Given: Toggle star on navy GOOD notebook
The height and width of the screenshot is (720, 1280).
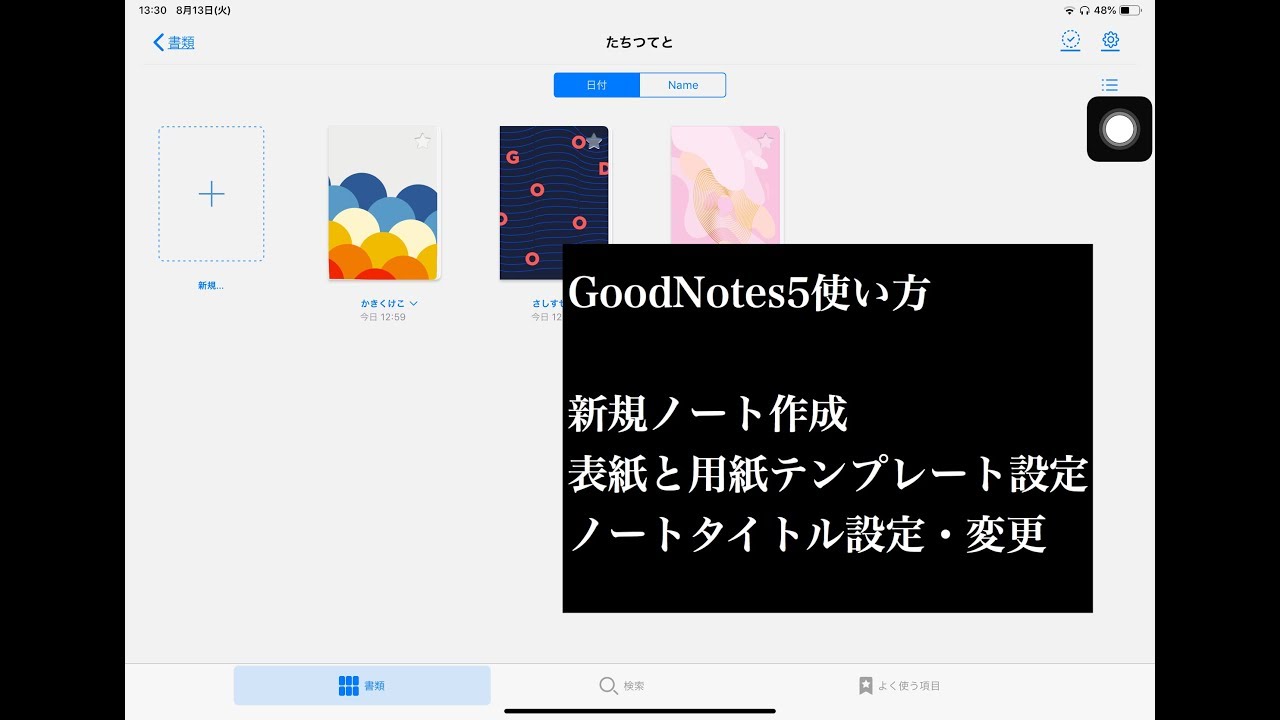Looking at the screenshot, I should (594, 141).
